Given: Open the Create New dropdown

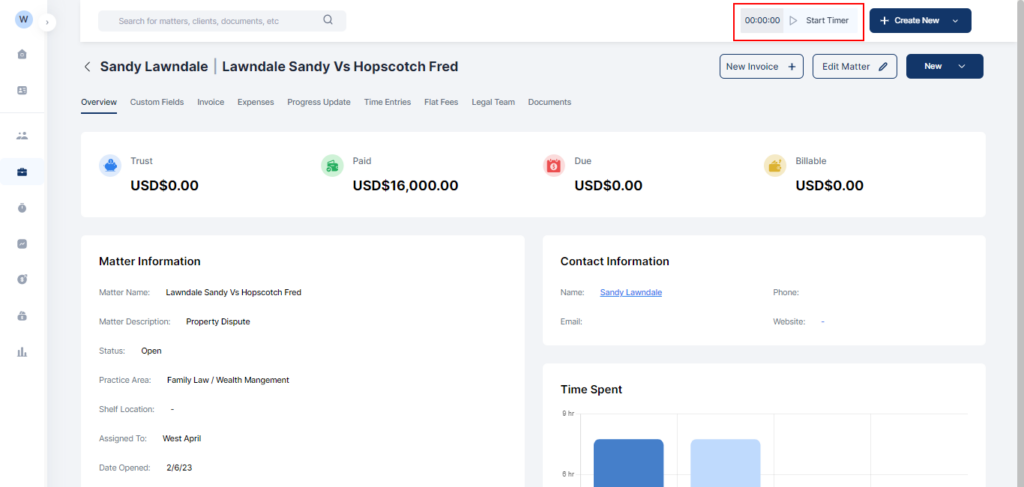Looking at the screenshot, I should 954,20.
